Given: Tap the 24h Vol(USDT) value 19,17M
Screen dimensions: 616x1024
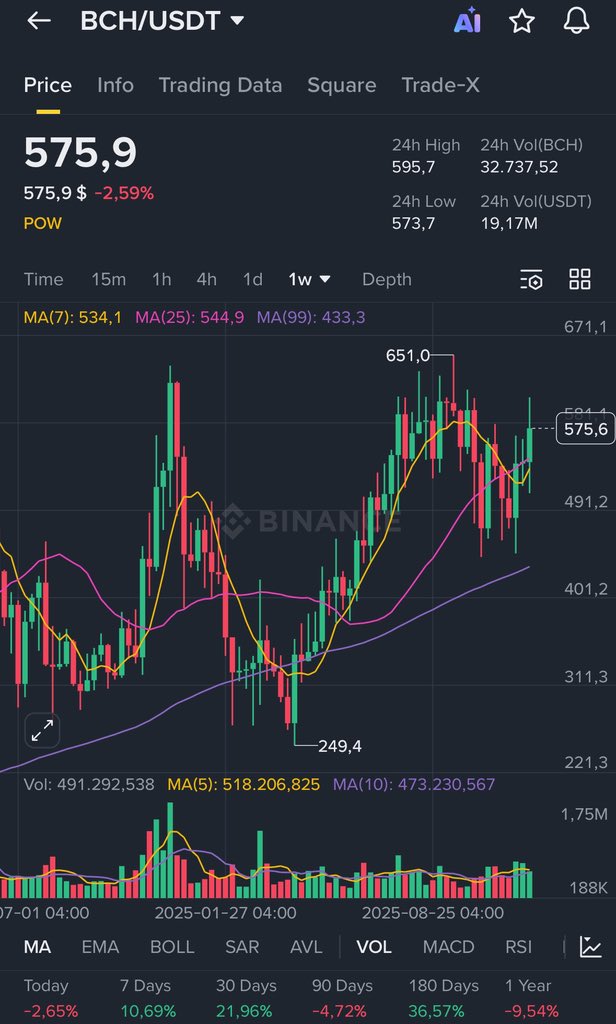Looking at the screenshot, I should coord(509,223).
